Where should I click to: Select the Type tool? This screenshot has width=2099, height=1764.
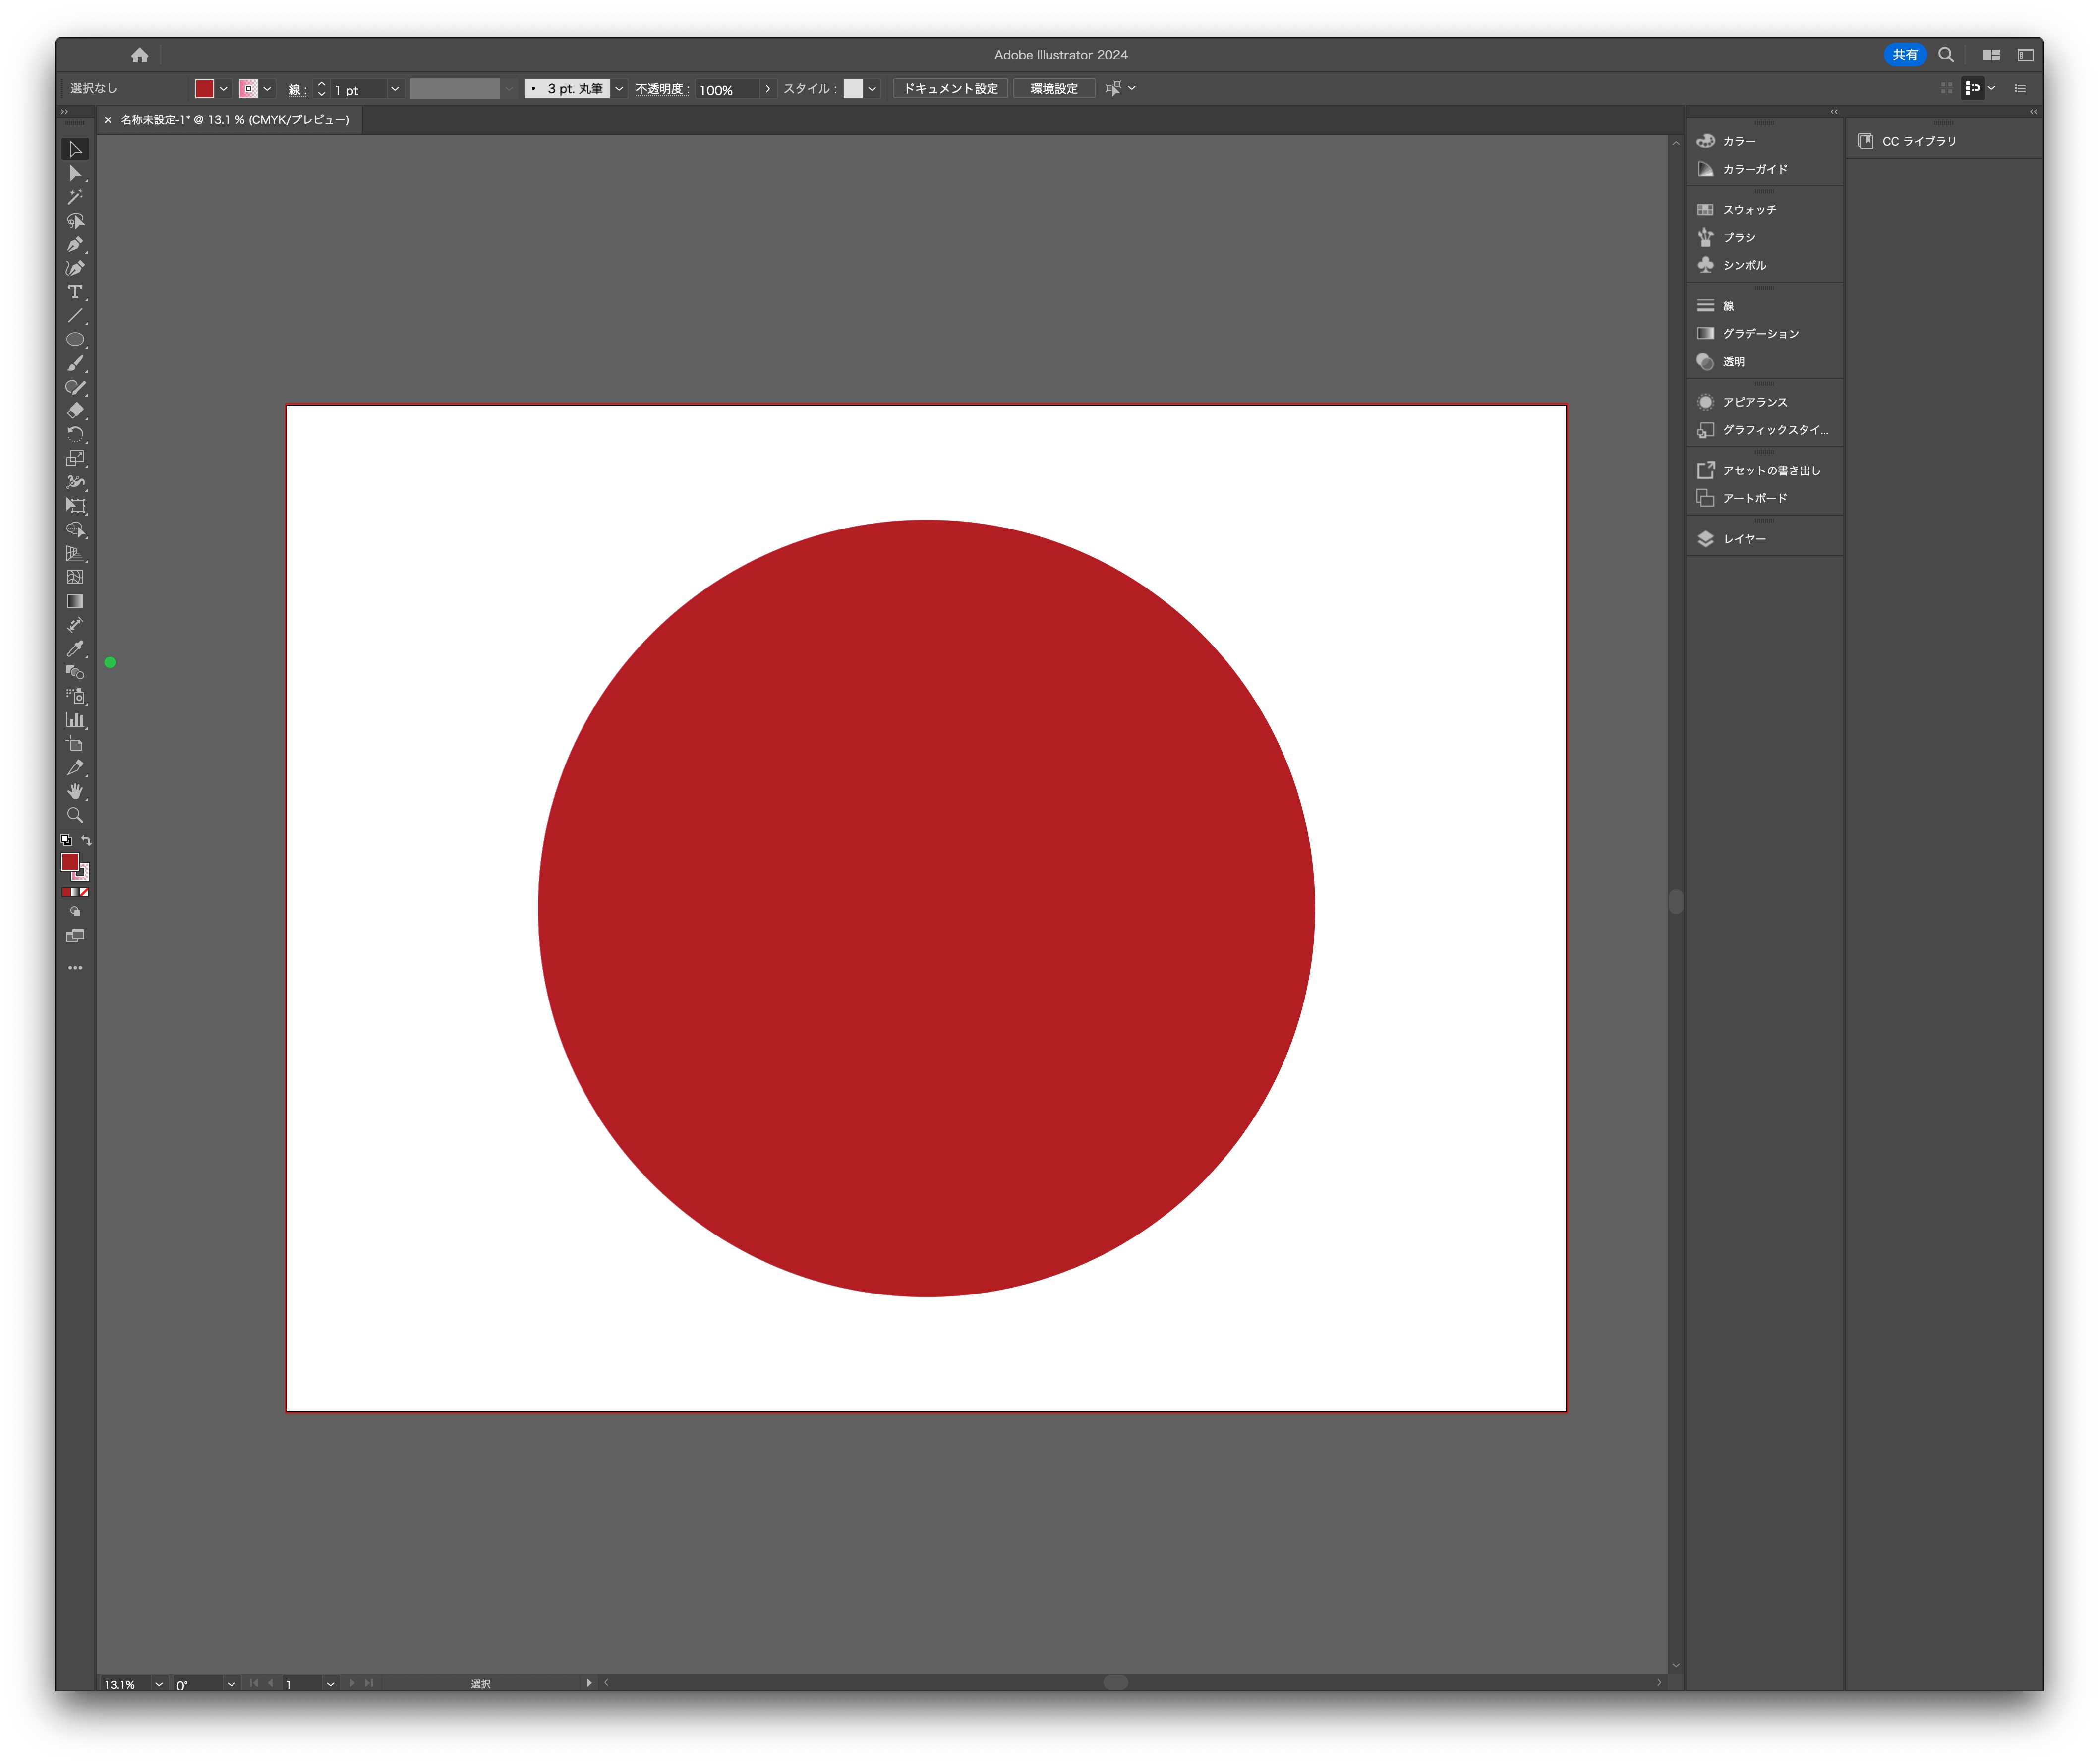coord(75,292)
